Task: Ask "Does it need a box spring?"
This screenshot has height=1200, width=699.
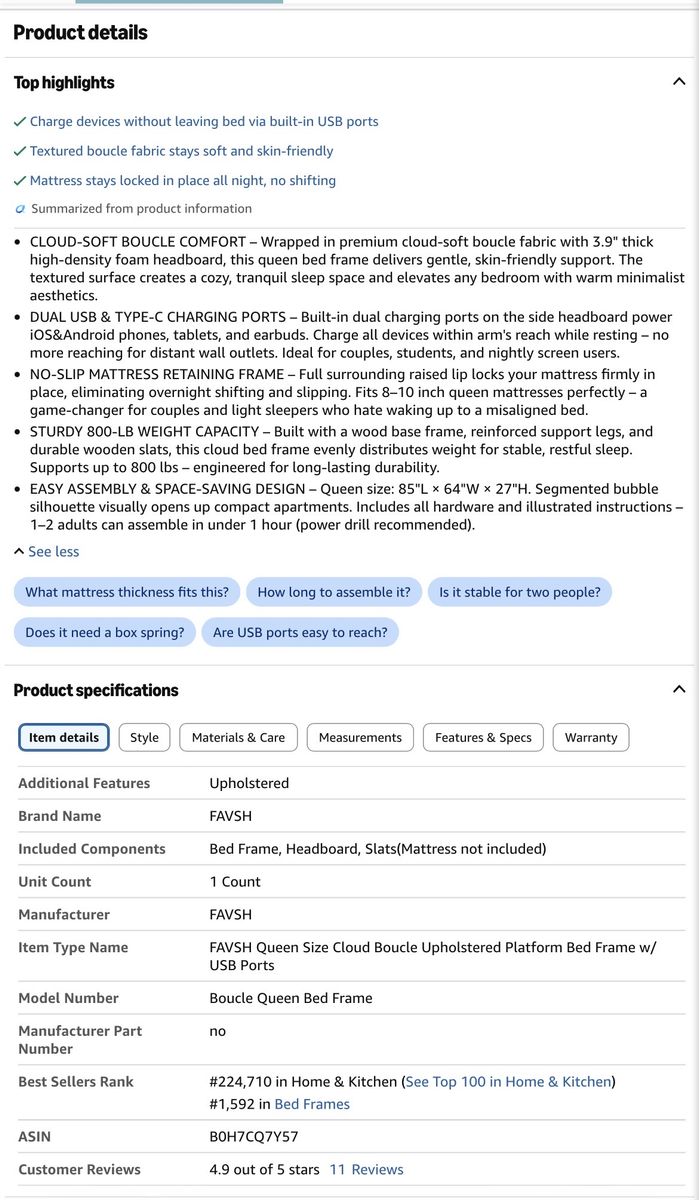Action: click(x=105, y=632)
